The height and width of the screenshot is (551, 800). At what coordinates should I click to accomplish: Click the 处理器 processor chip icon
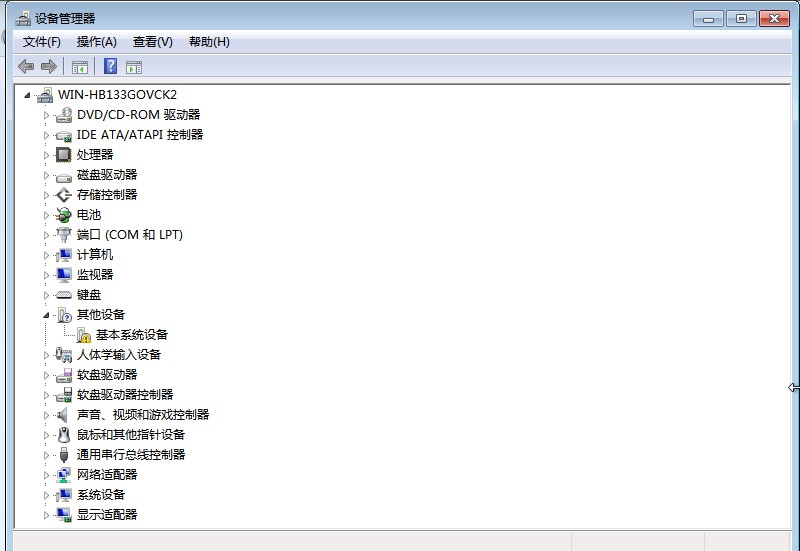click(x=64, y=155)
